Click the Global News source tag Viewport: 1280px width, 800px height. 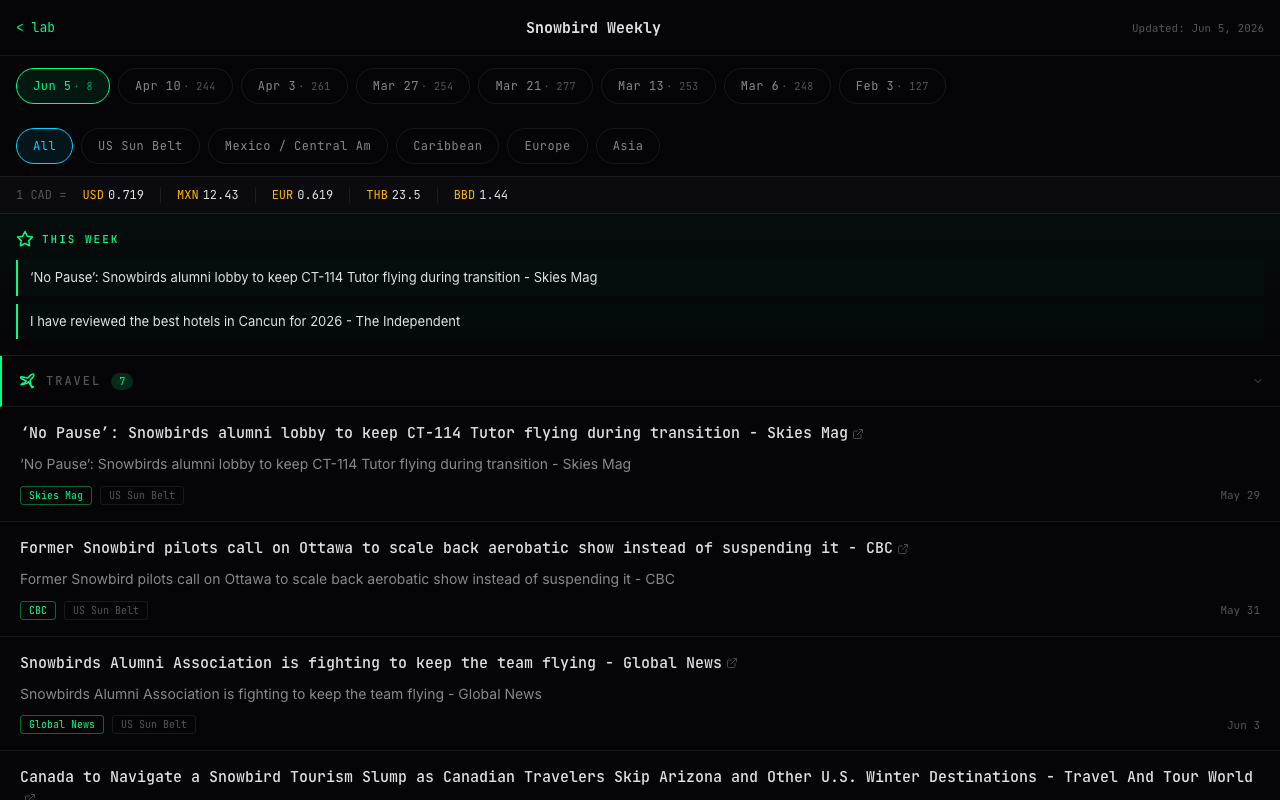(x=62, y=725)
